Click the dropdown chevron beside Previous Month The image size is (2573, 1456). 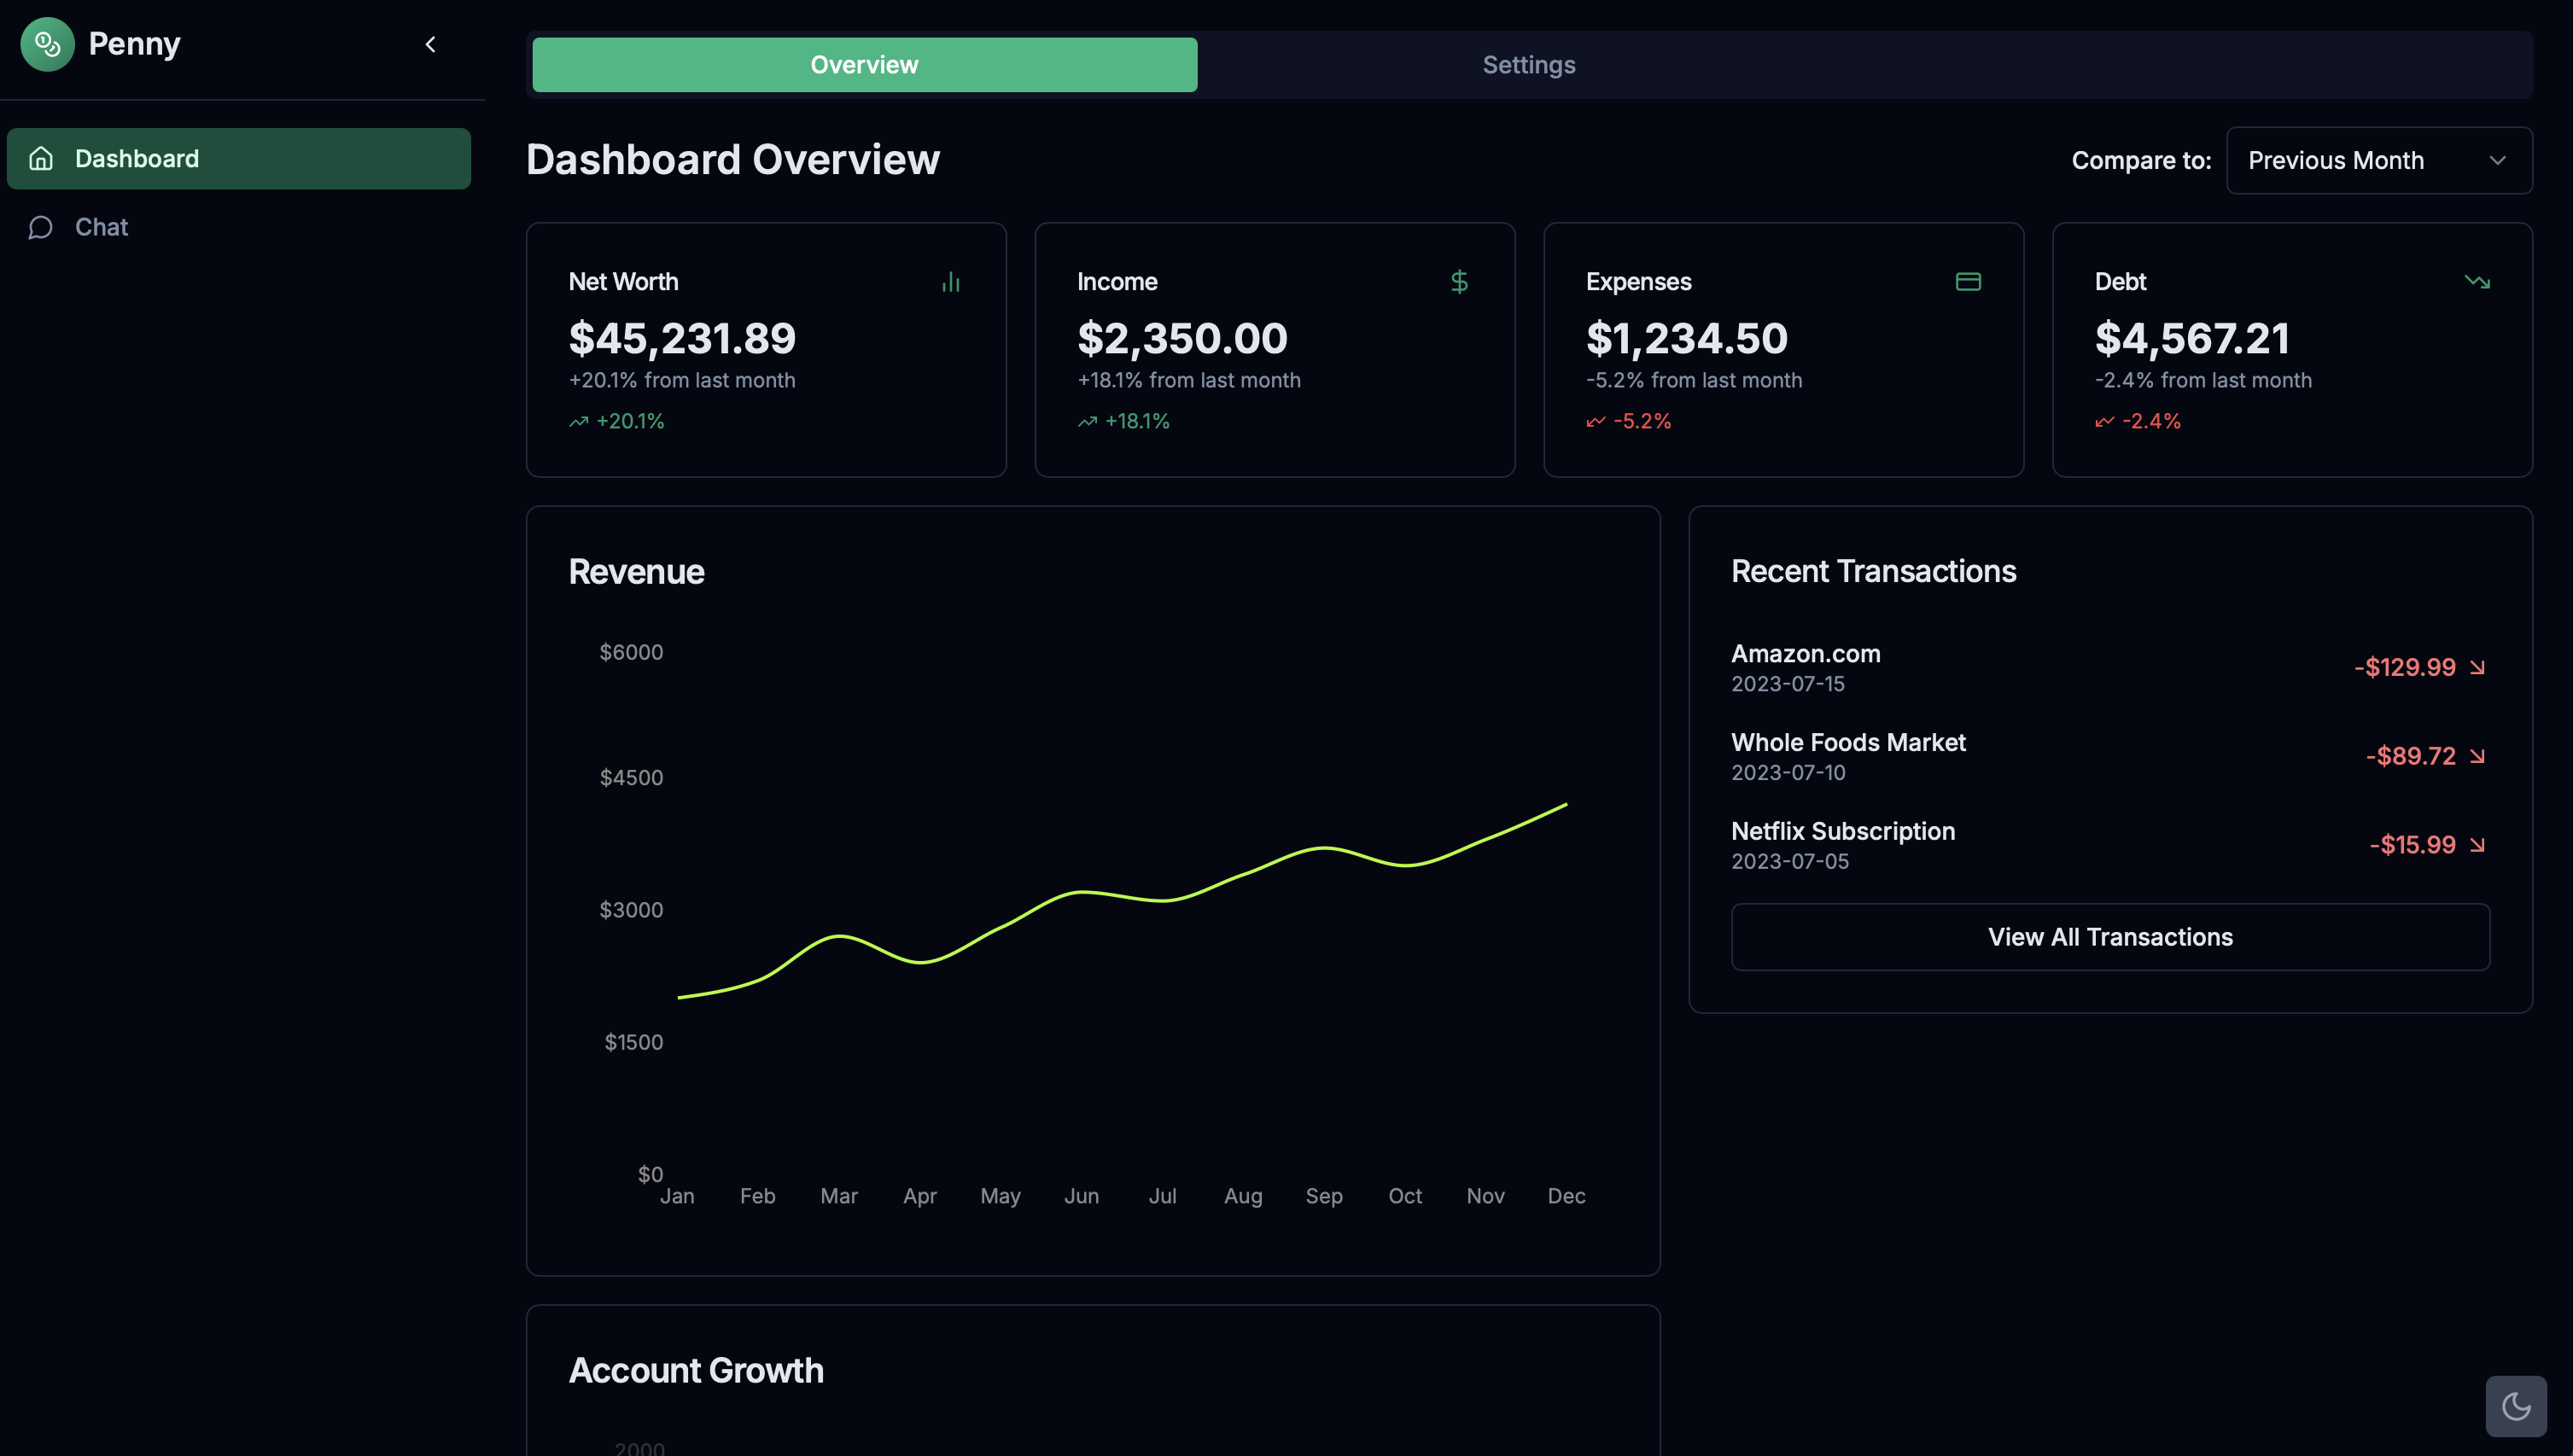(2497, 160)
